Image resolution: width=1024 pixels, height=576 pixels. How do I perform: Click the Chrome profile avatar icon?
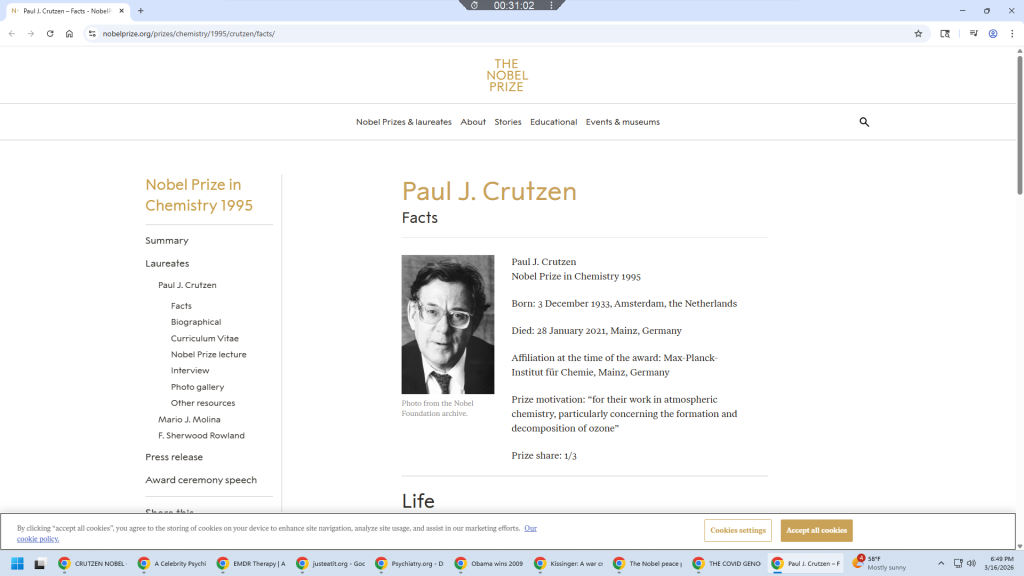click(993, 33)
